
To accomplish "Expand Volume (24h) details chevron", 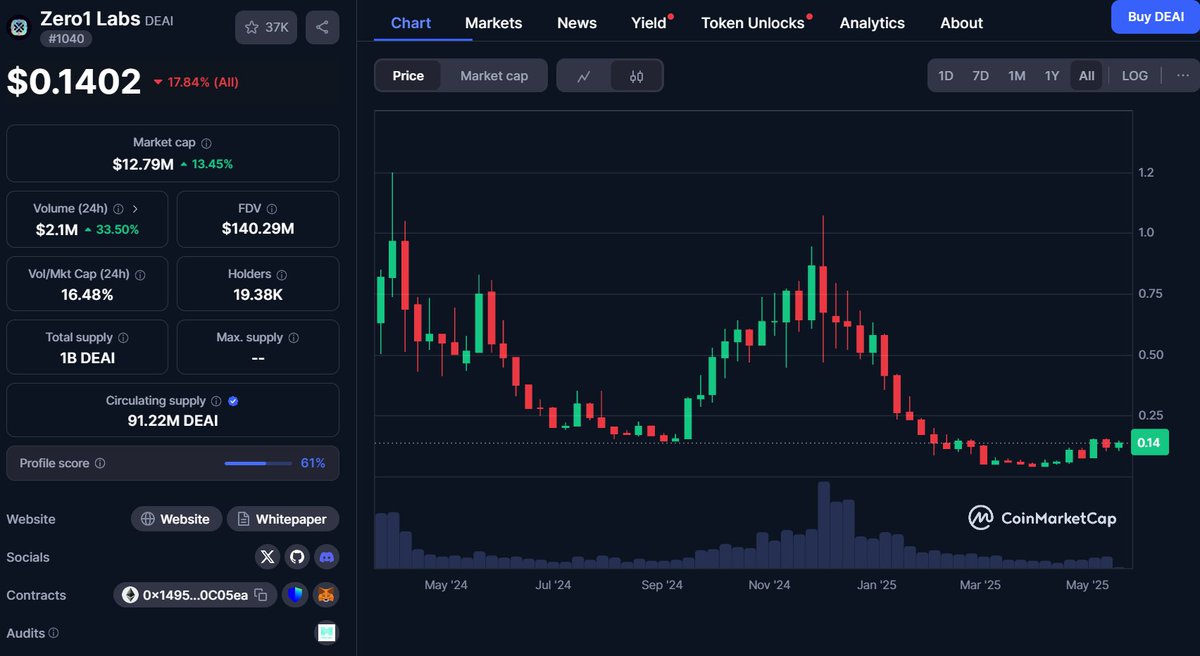I will click(135, 209).
